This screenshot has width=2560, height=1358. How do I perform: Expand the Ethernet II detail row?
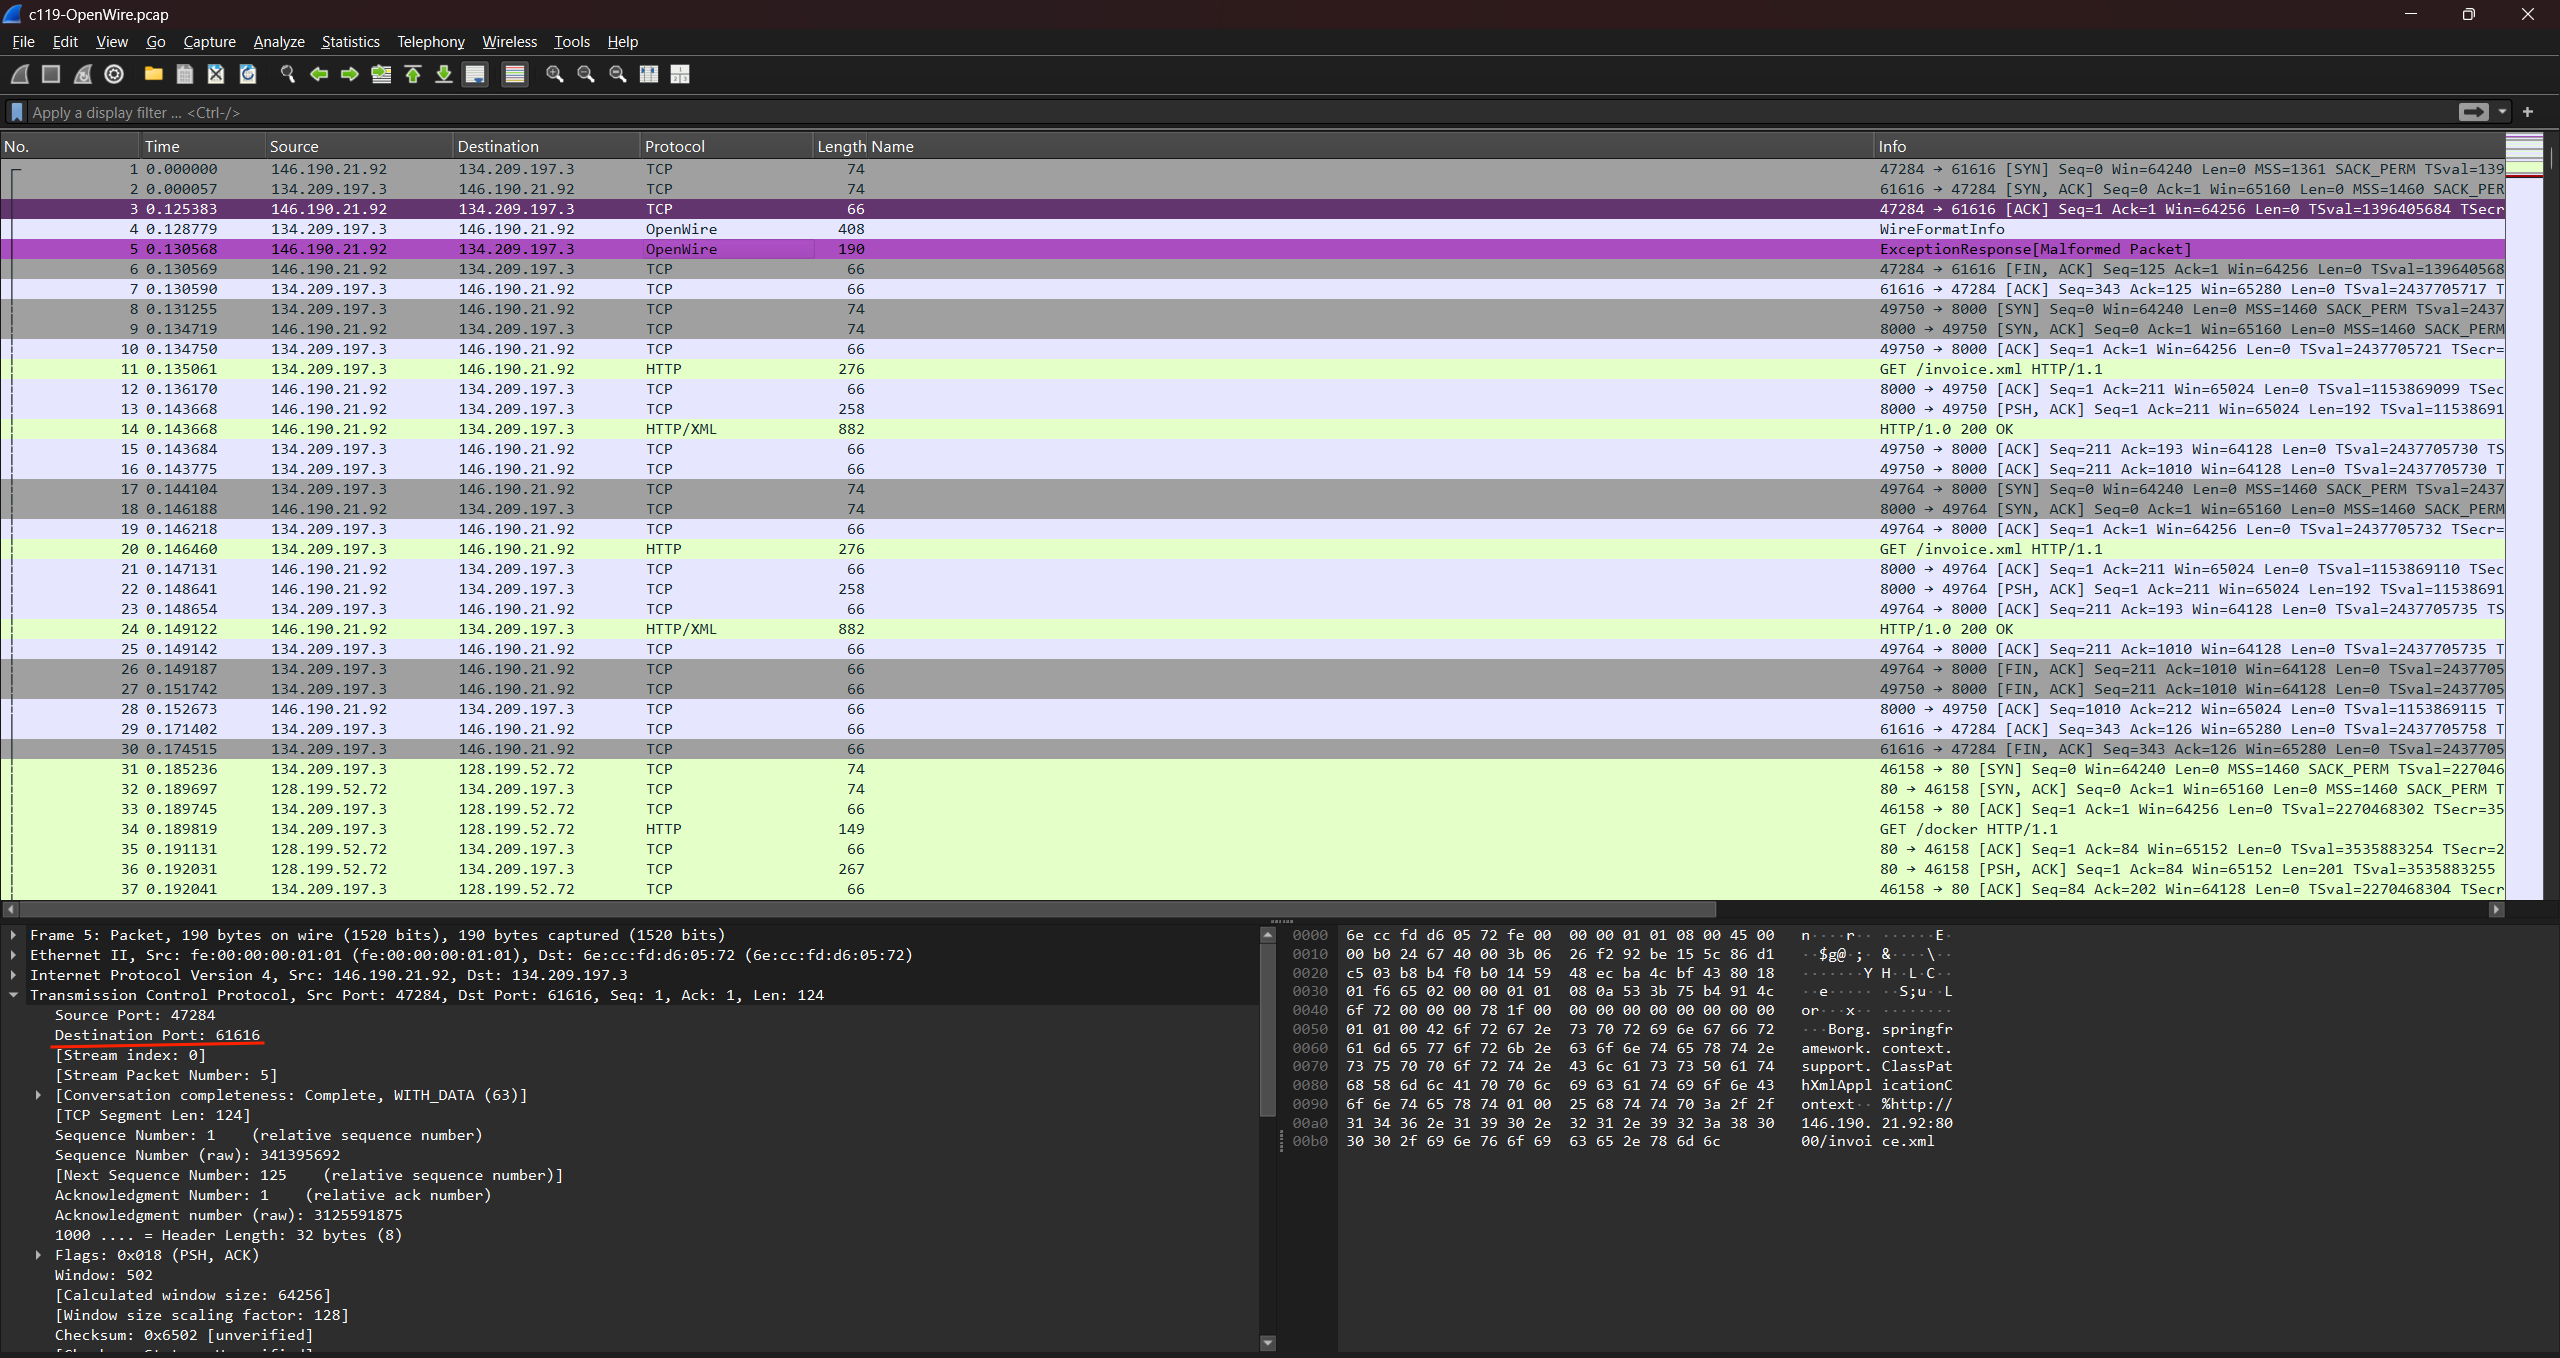14,955
